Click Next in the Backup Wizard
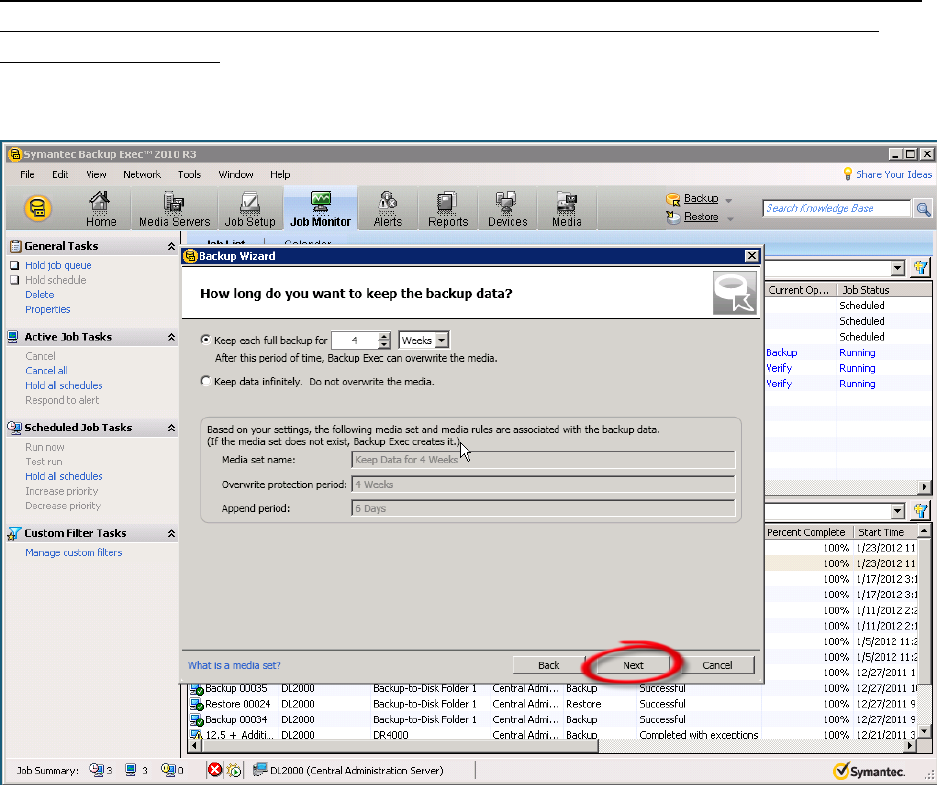937x785 pixels. [633, 665]
